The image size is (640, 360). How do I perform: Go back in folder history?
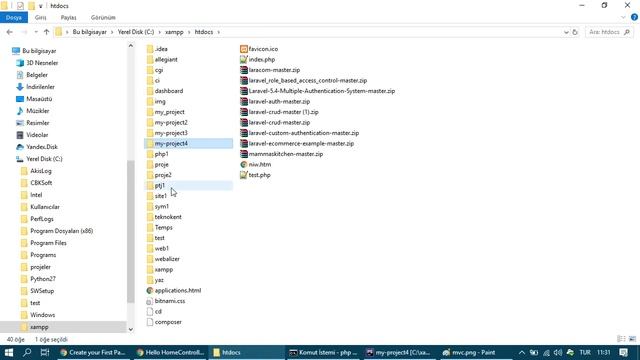click(10, 32)
